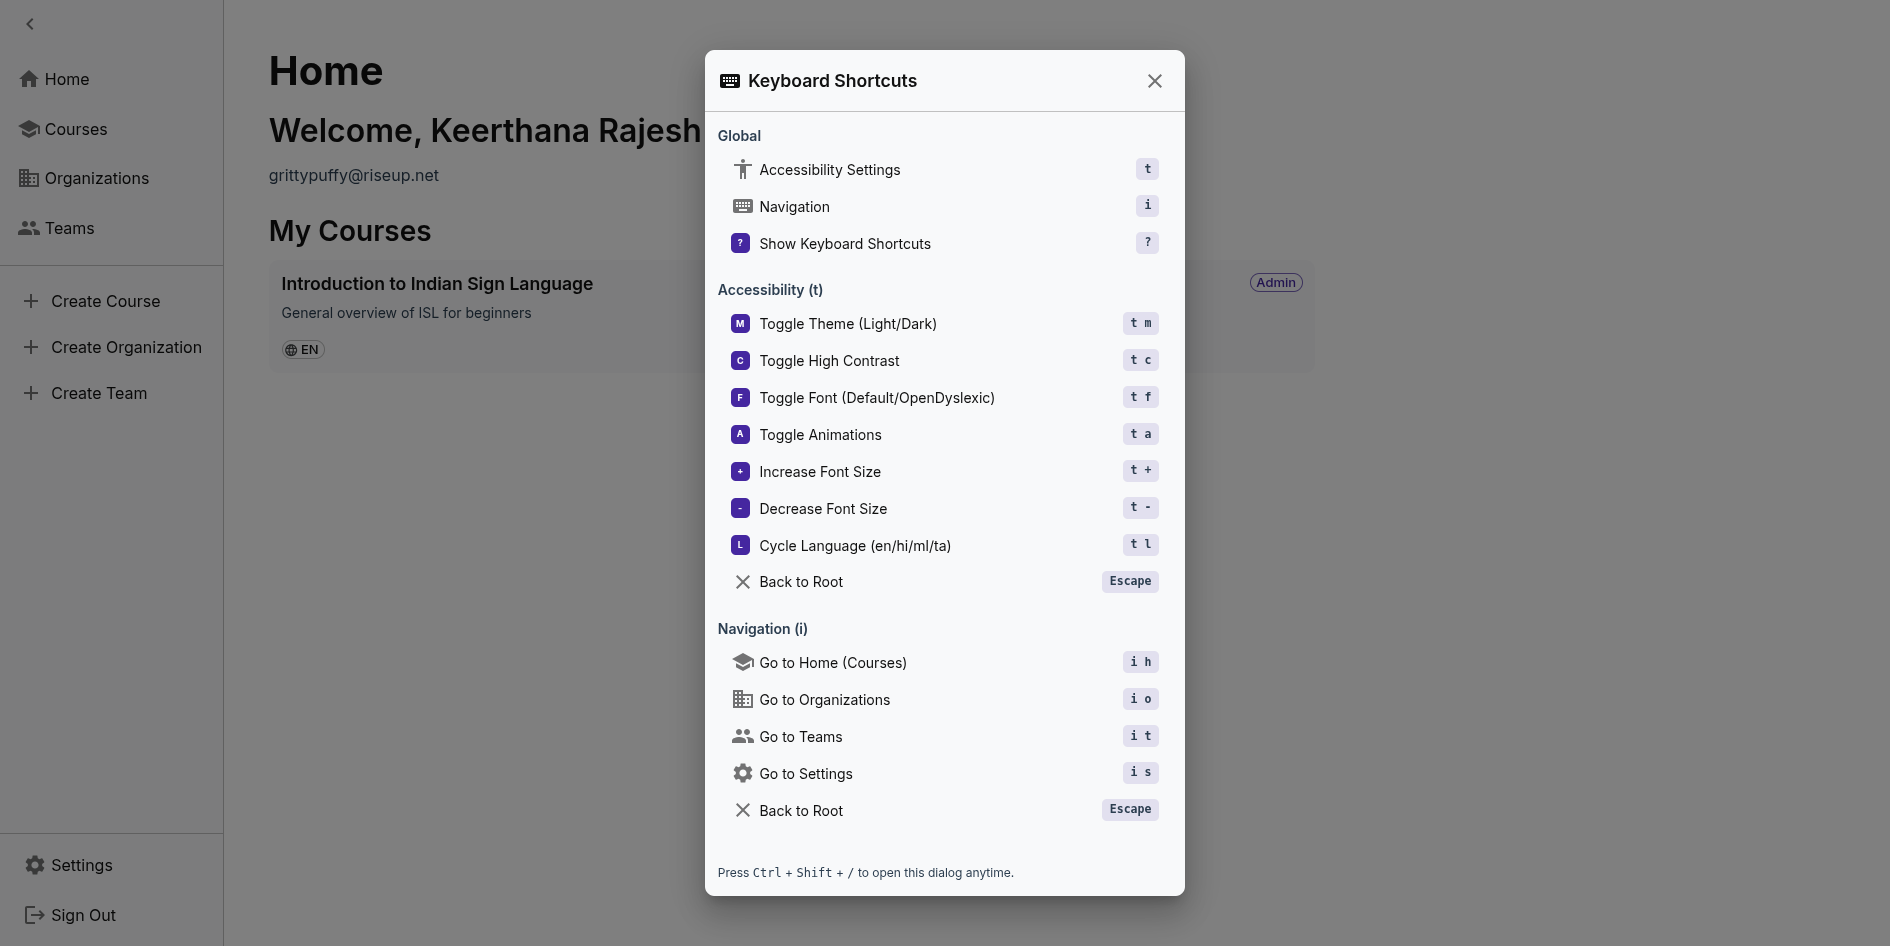Click 'Decrease Font Size' text

point(823,509)
